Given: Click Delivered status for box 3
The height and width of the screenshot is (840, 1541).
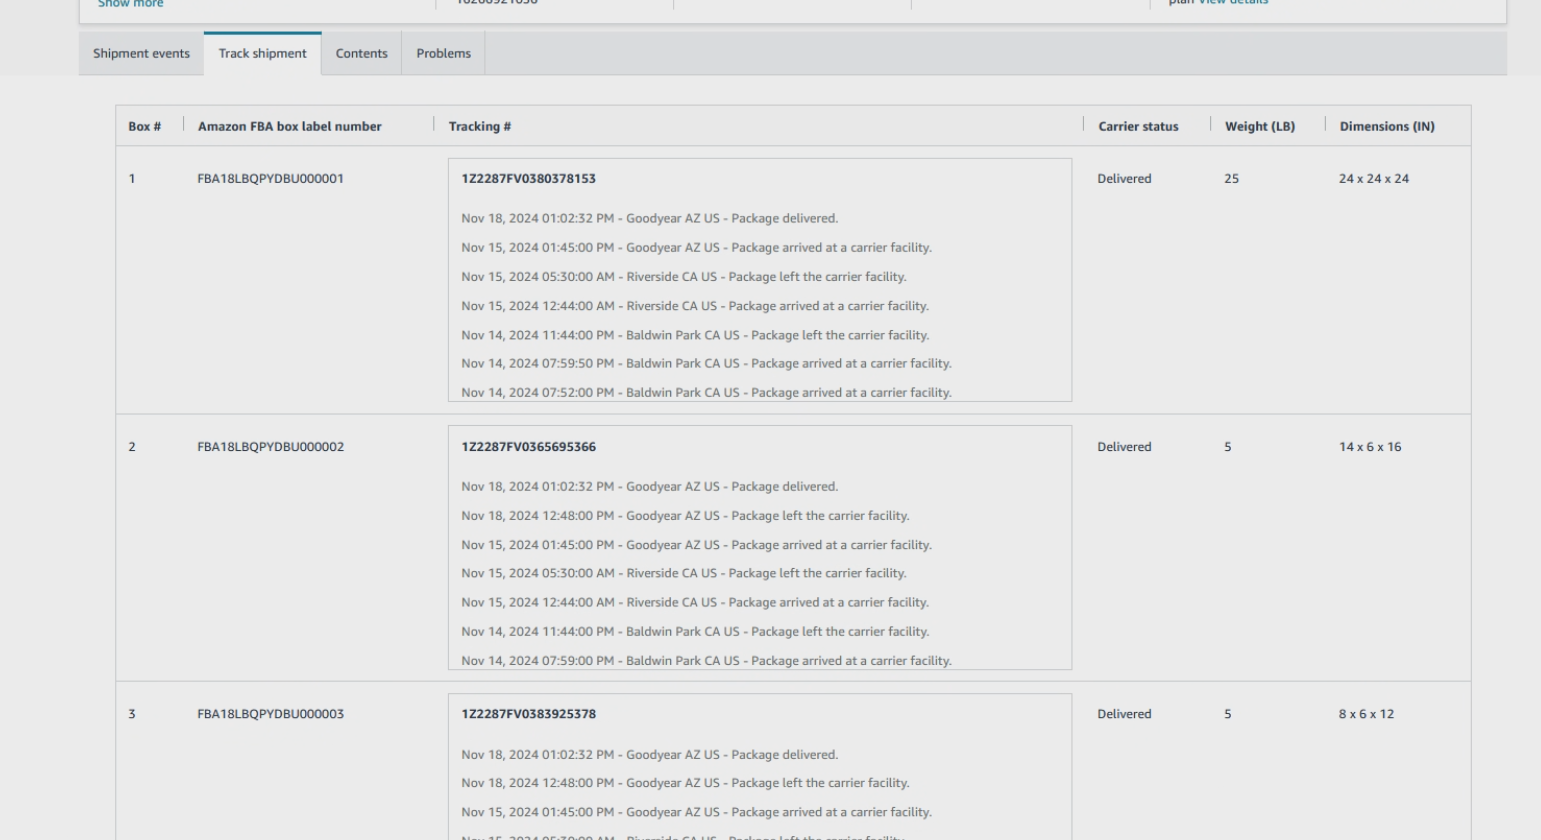Looking at the screenshot, I should pos(1124,714).
